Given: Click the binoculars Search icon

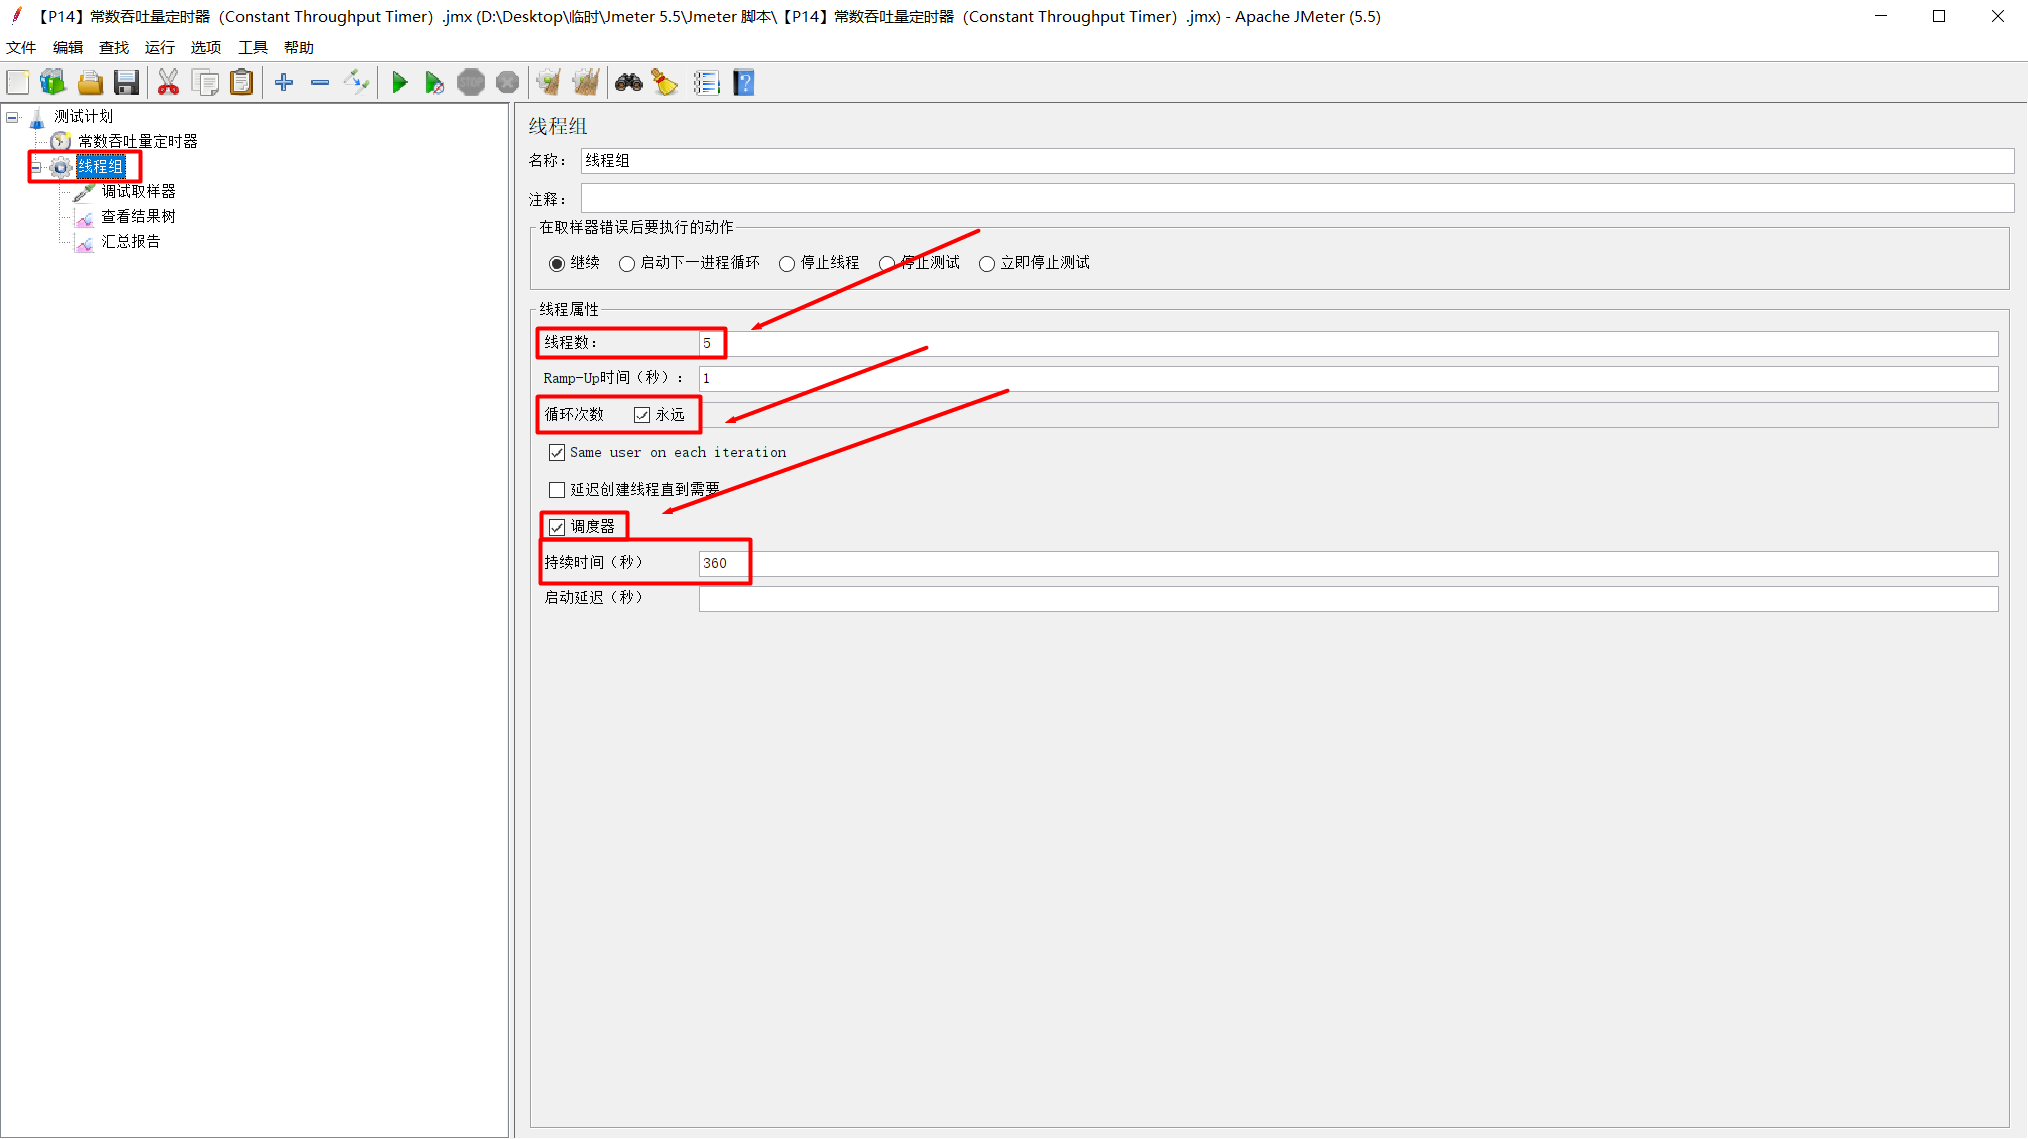Looking at the screenshot, I should (628, 83).
